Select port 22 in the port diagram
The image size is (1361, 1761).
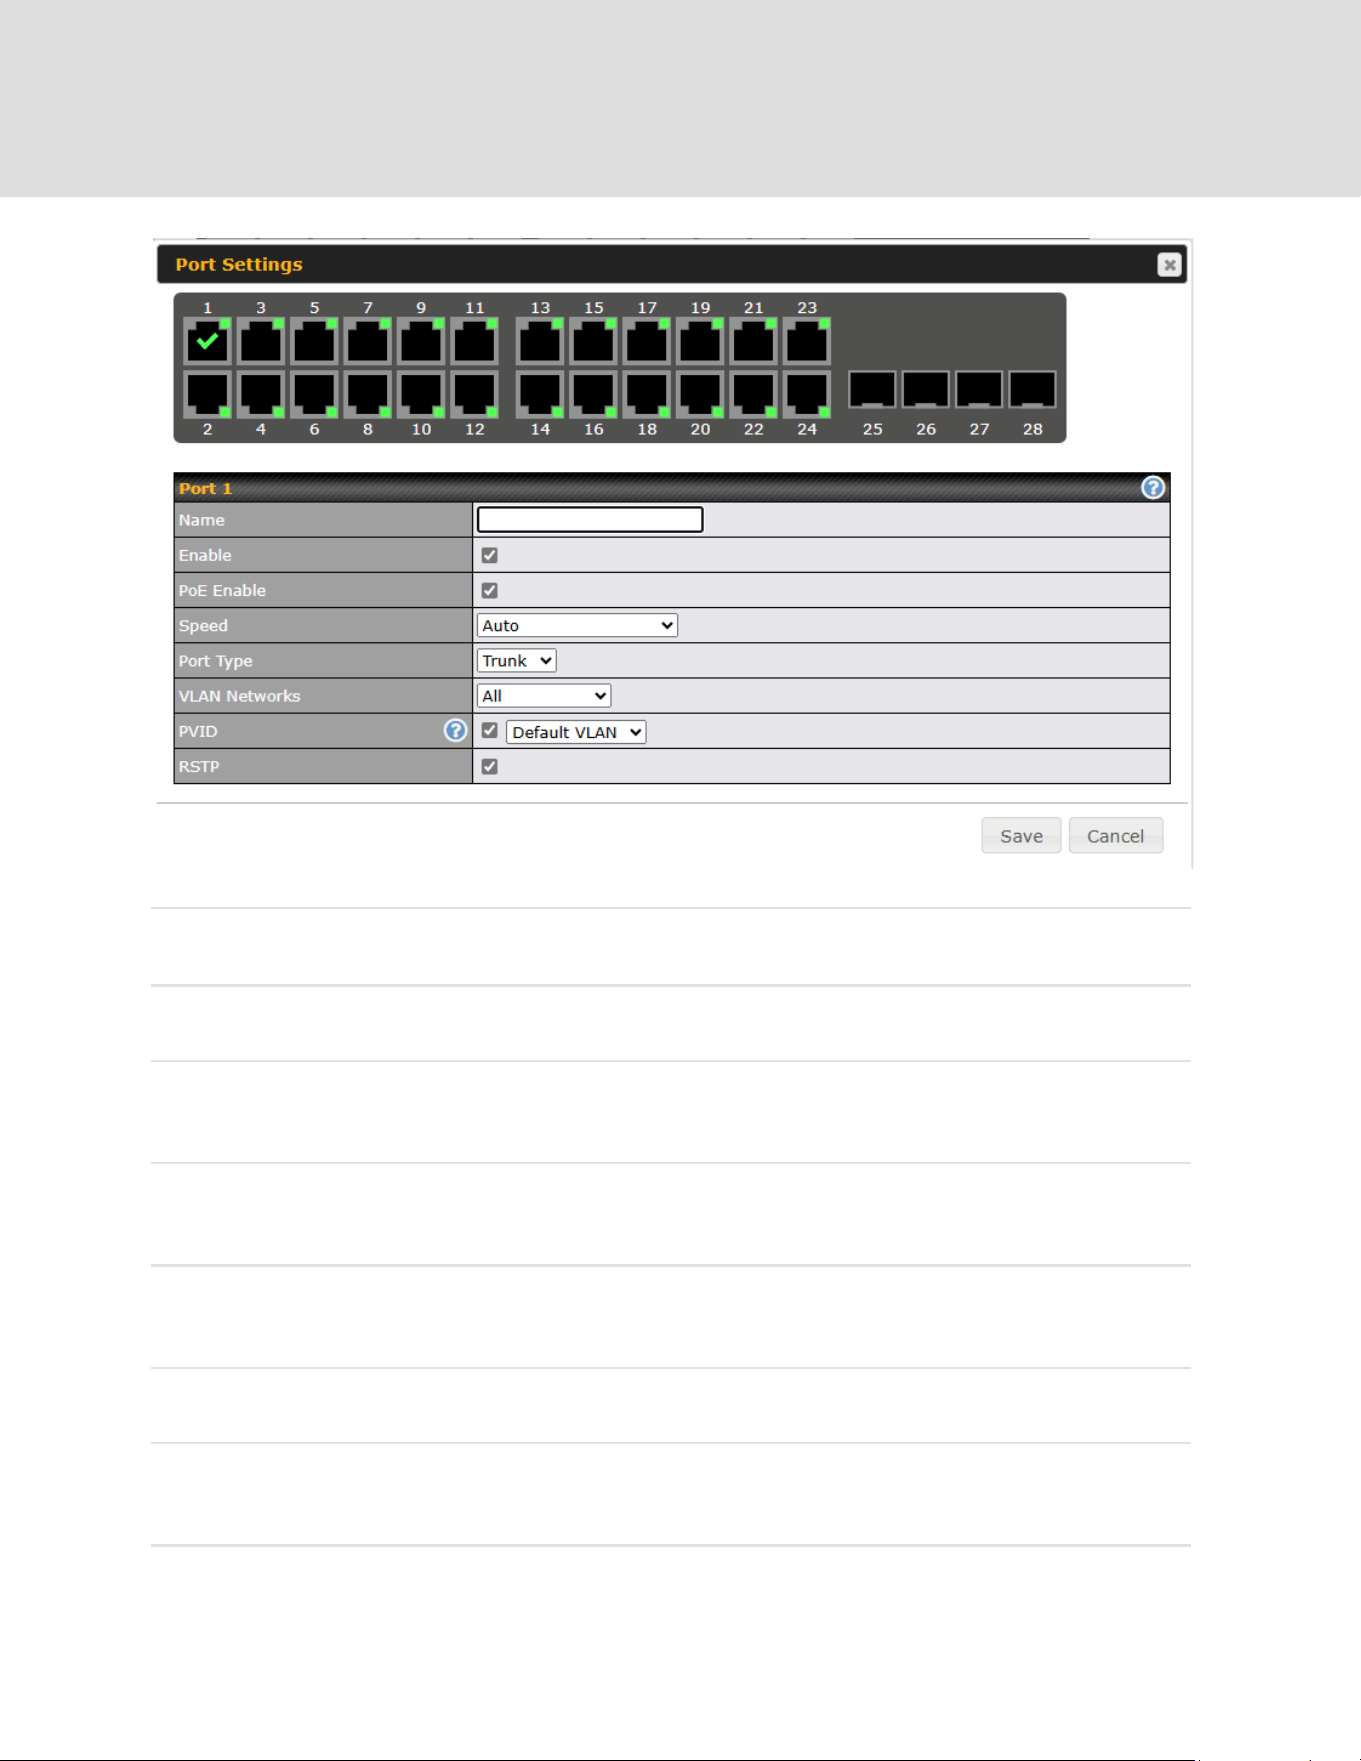(753, 394)
